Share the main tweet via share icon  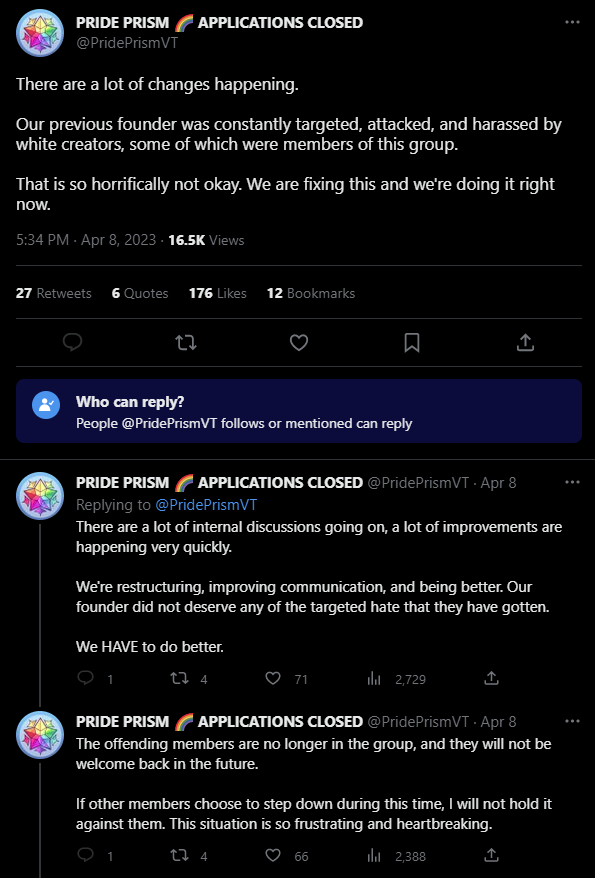(525, 342)
